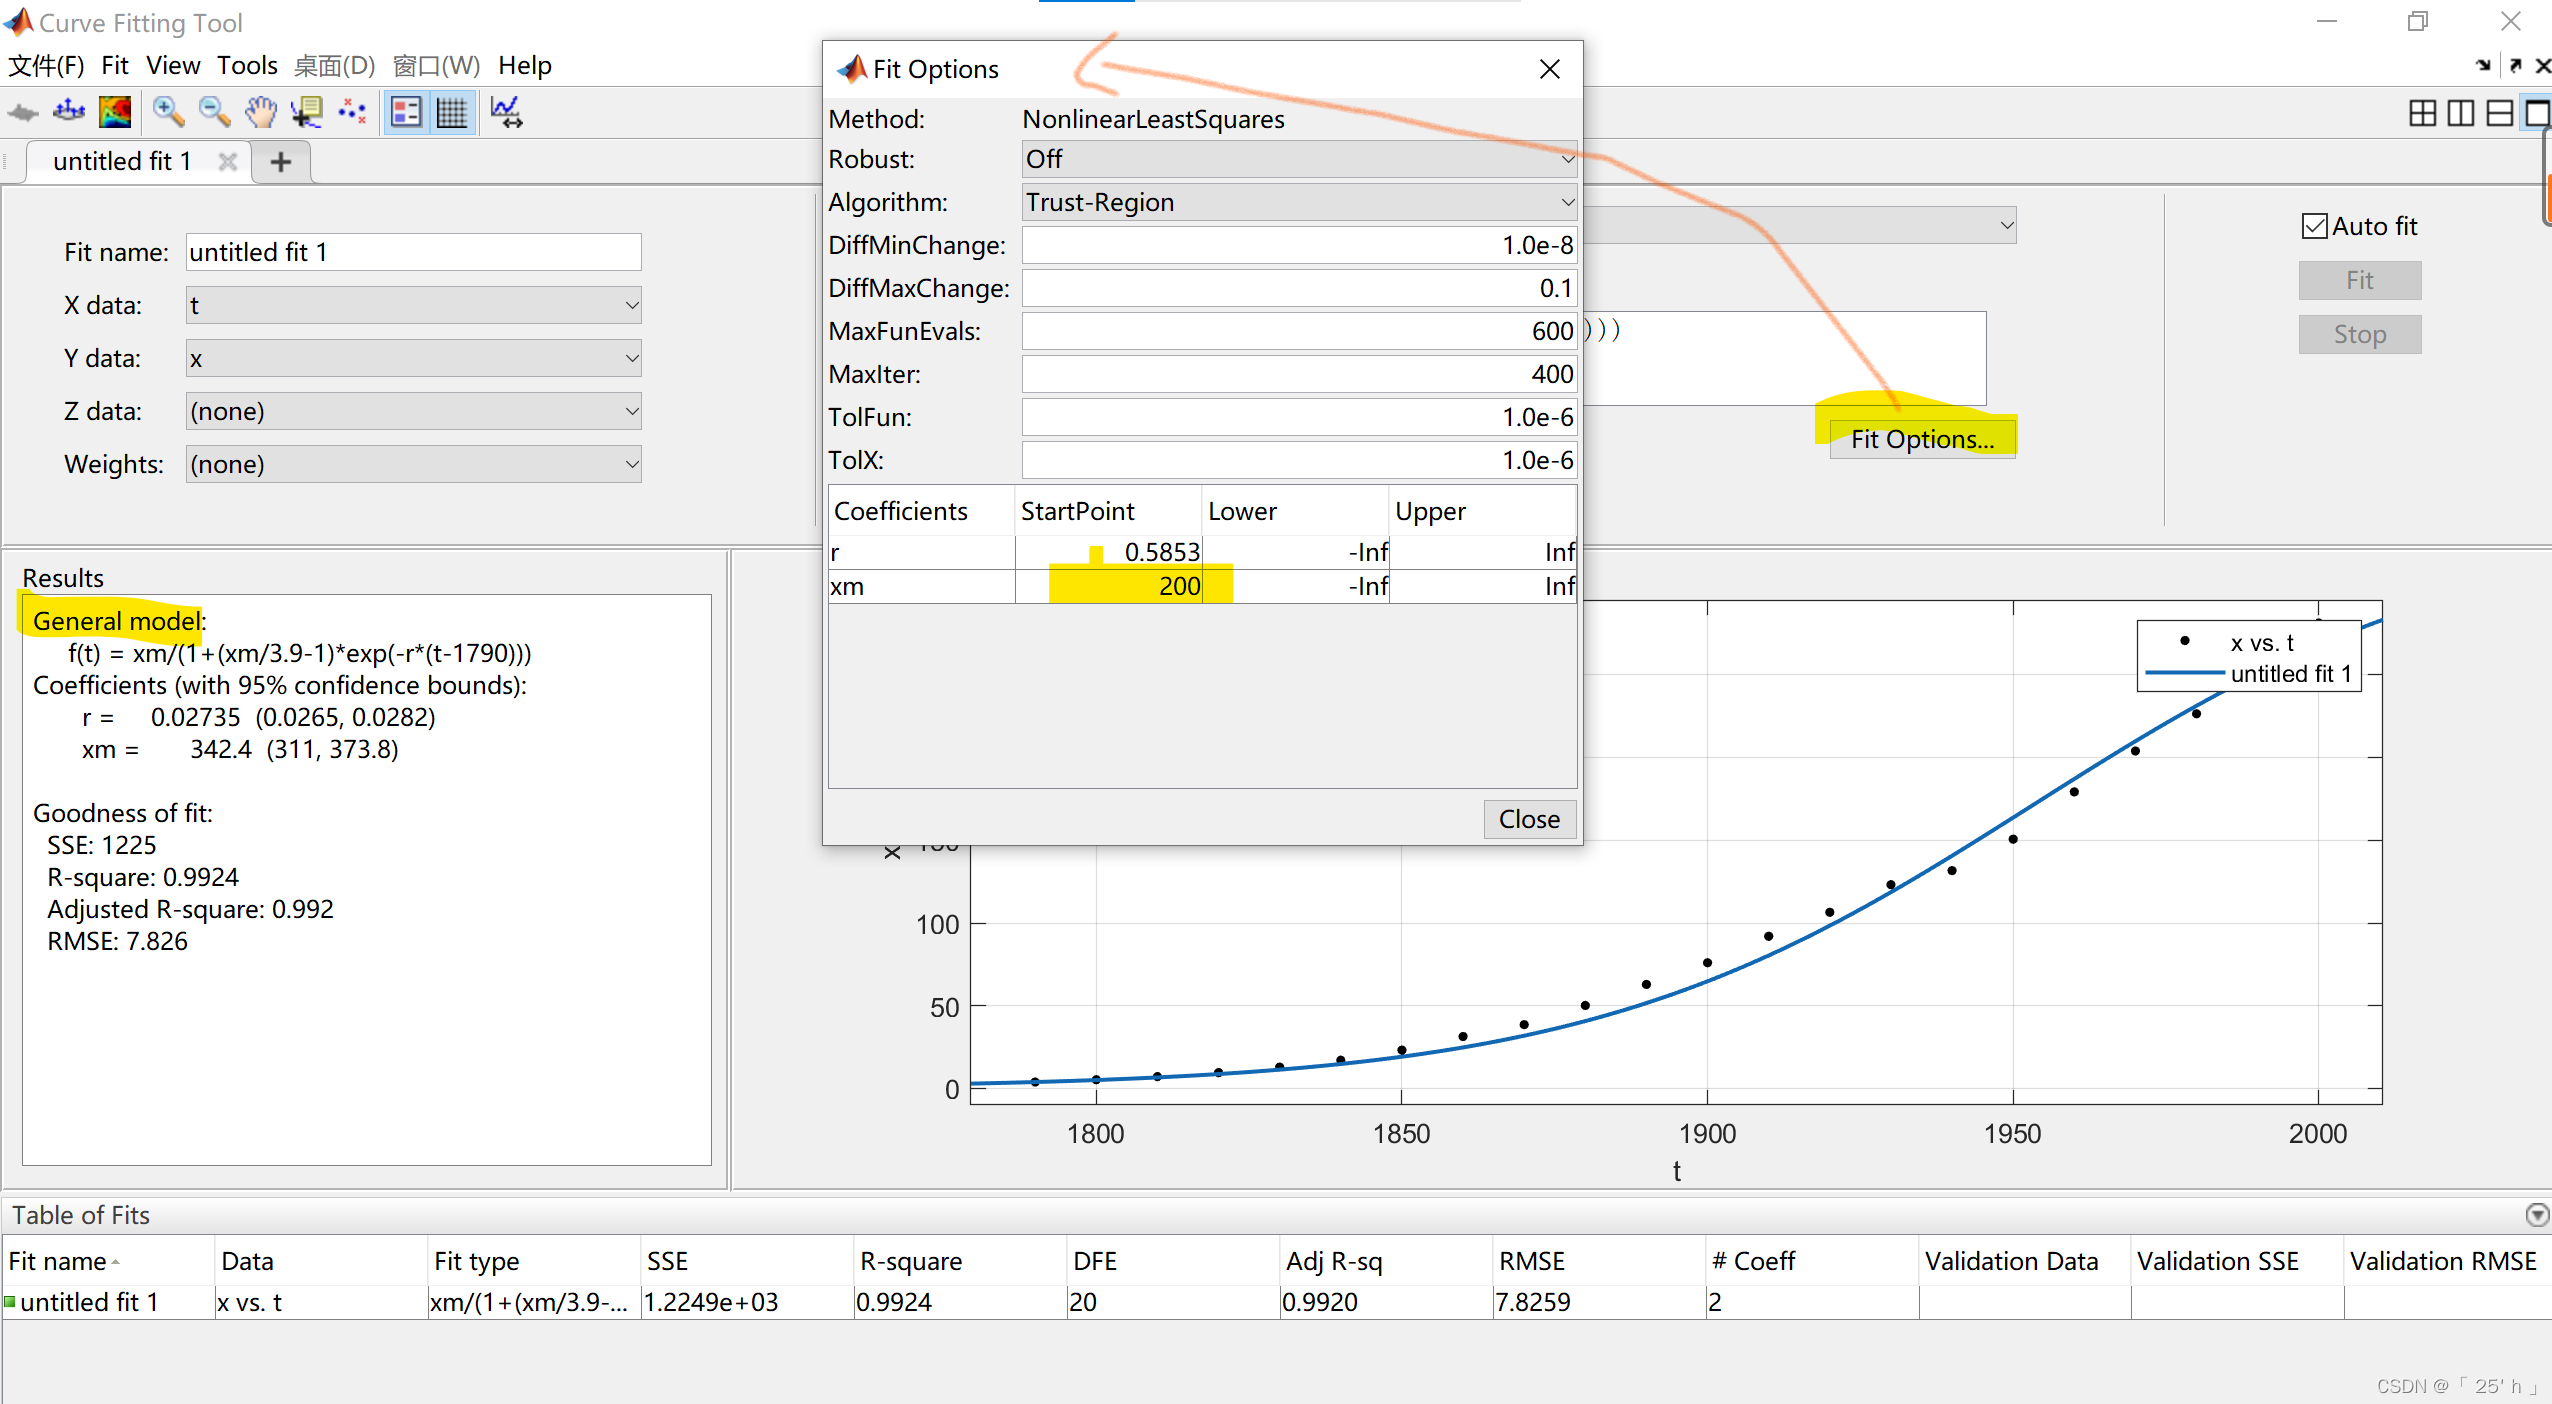2552x1404 pixels.
Task: Click the dock arrow icon top right
Action: pyautogui.click(x=2484, y=66)
